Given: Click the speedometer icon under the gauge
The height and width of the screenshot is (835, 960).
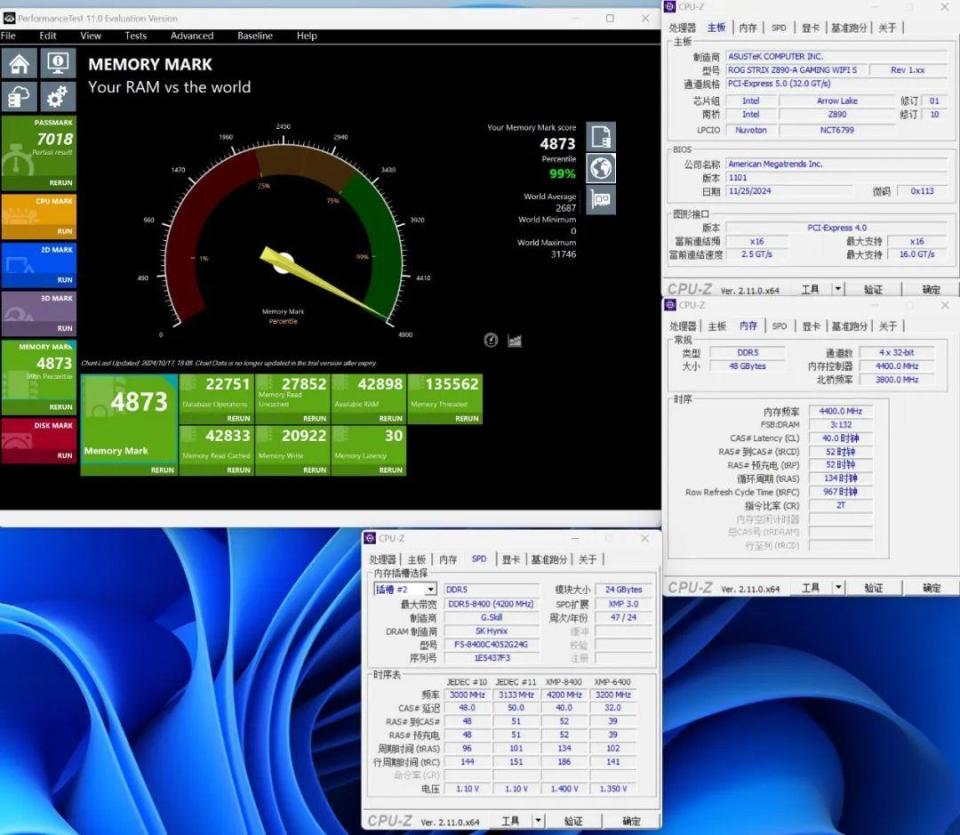Looking at the screenshot, I should click(491, 340).
